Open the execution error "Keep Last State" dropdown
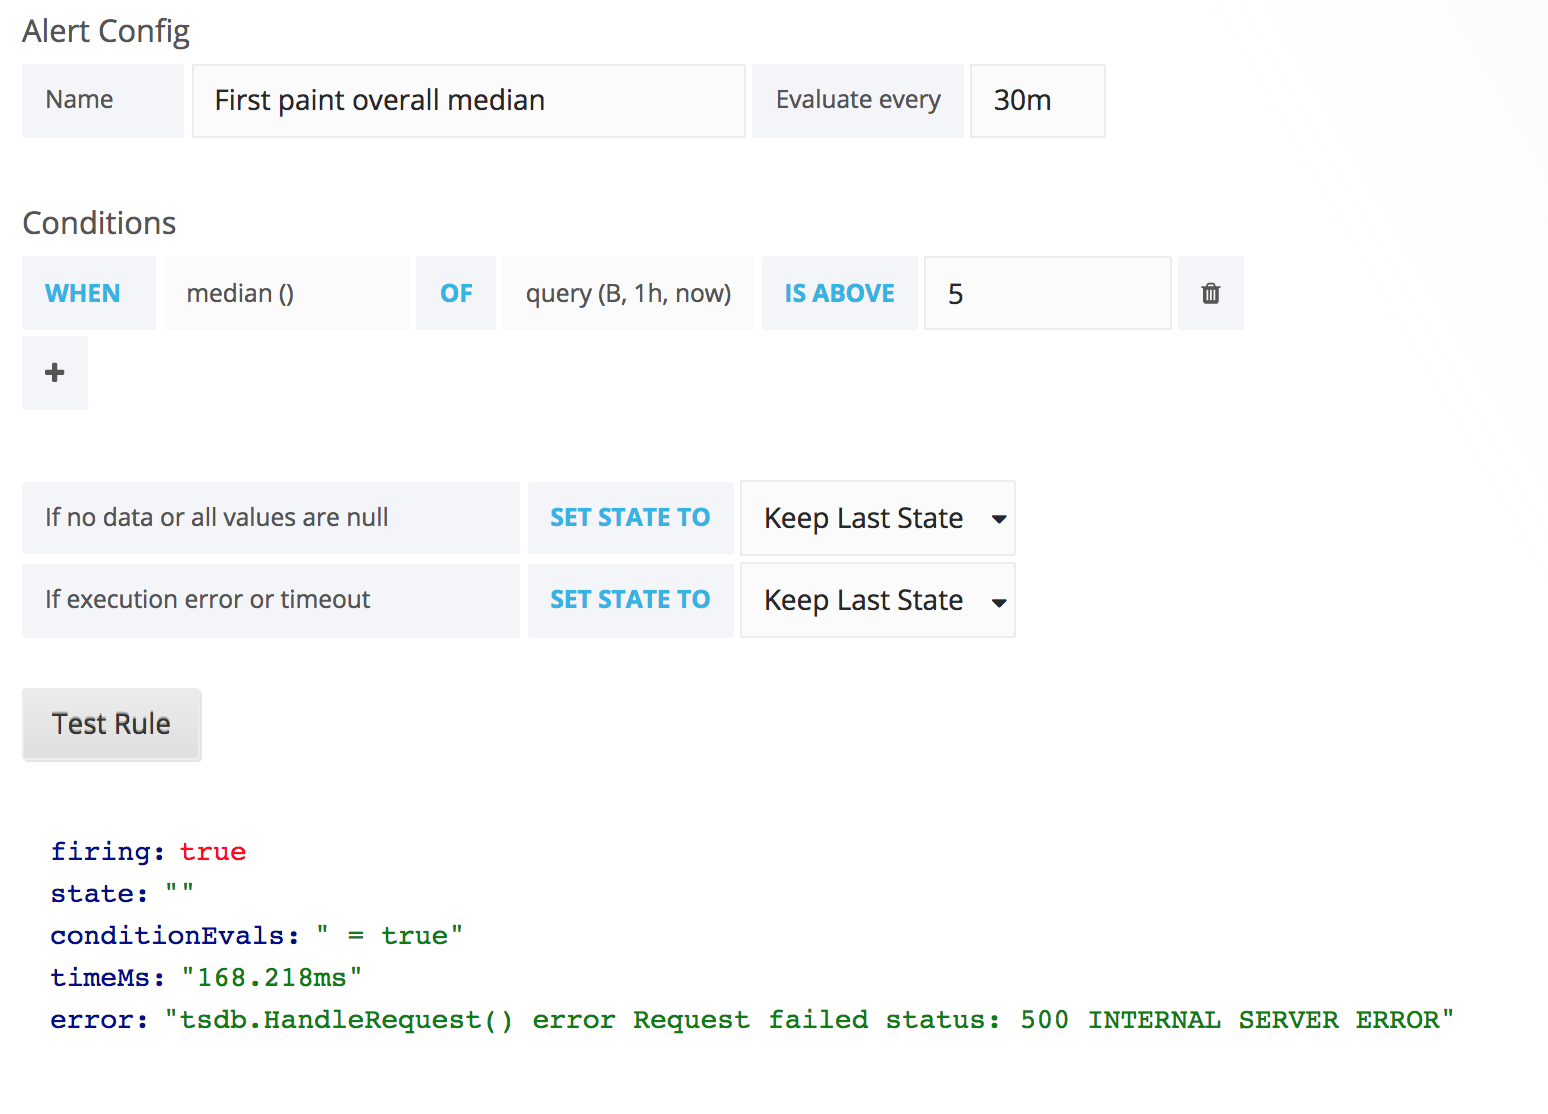The image size is (1548, 1114). point(876,600)
